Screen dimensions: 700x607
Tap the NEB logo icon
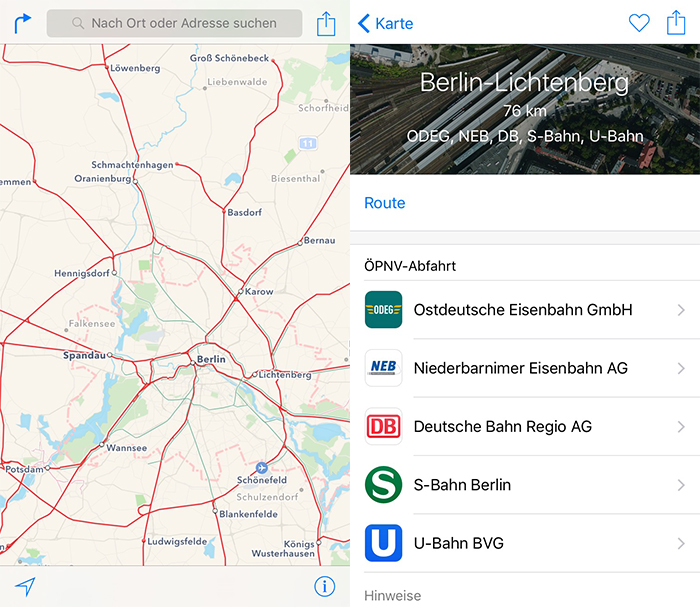point(383,368)
